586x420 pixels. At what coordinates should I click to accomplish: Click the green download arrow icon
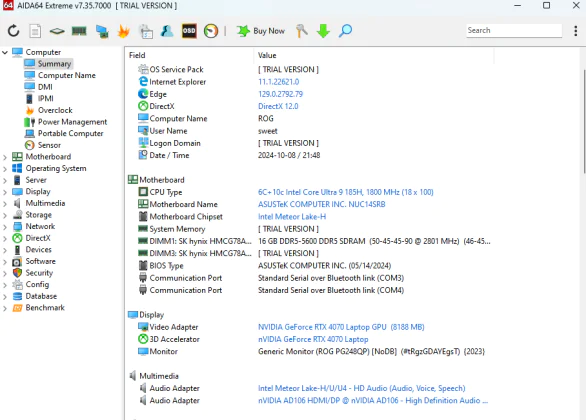[323, 31]
